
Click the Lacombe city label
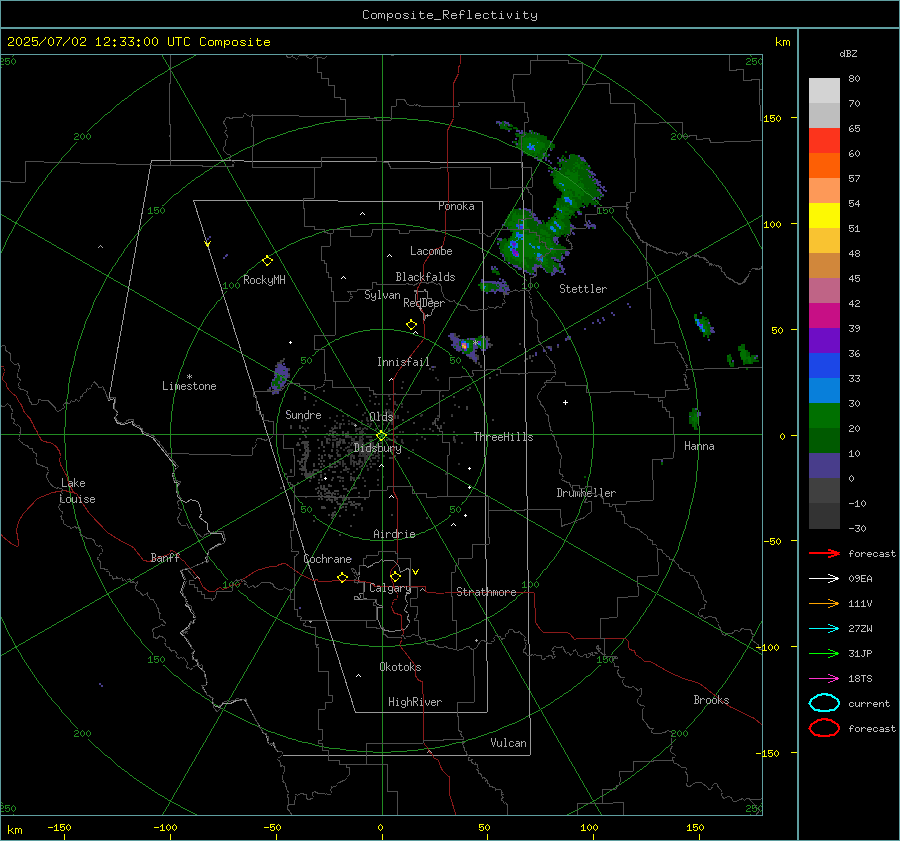point(431,251)
